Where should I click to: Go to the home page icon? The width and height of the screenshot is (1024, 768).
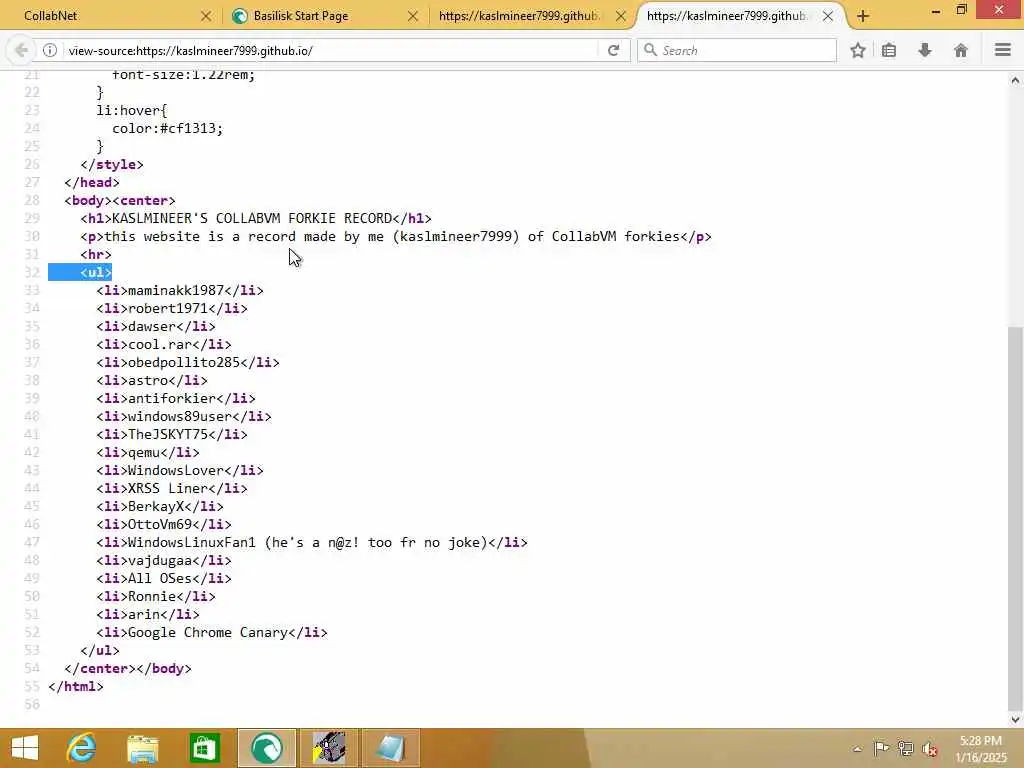[961, 50]
